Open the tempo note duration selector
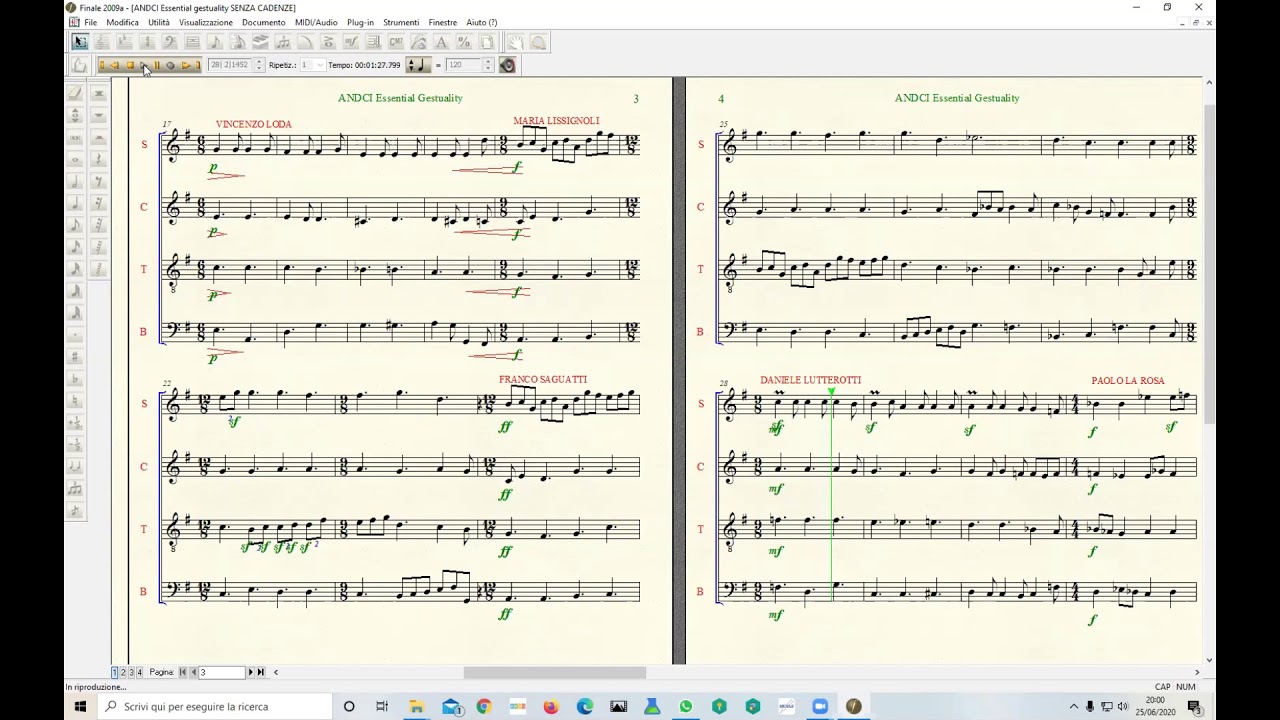1280x720 pixels. pyautogui.click(x=418, y=65)
